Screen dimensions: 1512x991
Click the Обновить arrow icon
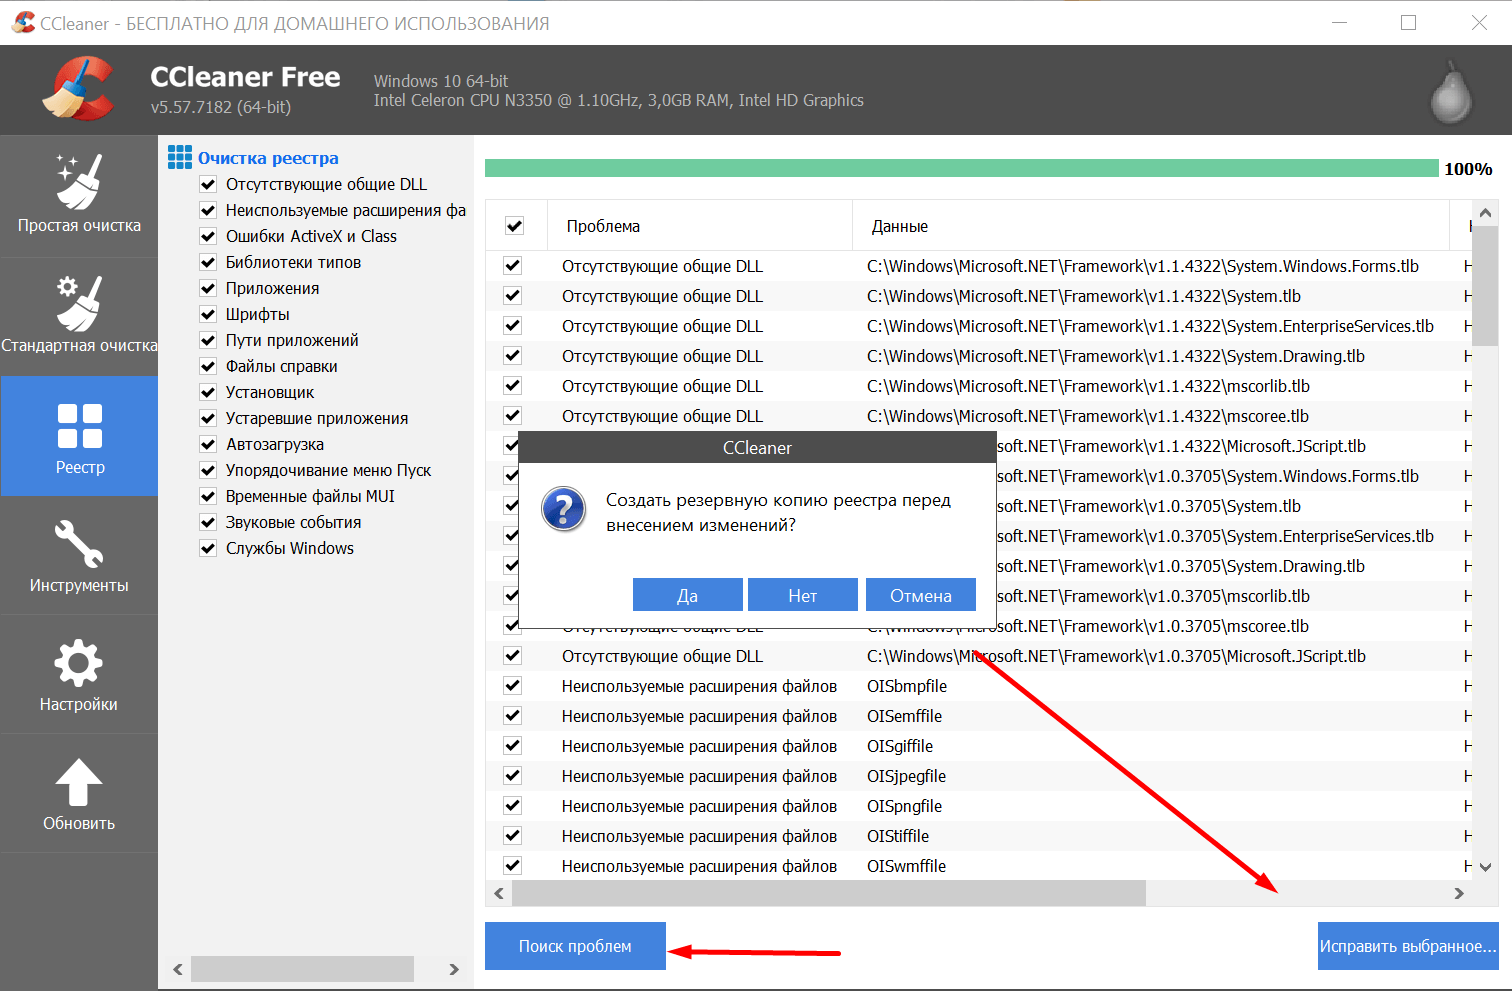(x=79, y=782)
